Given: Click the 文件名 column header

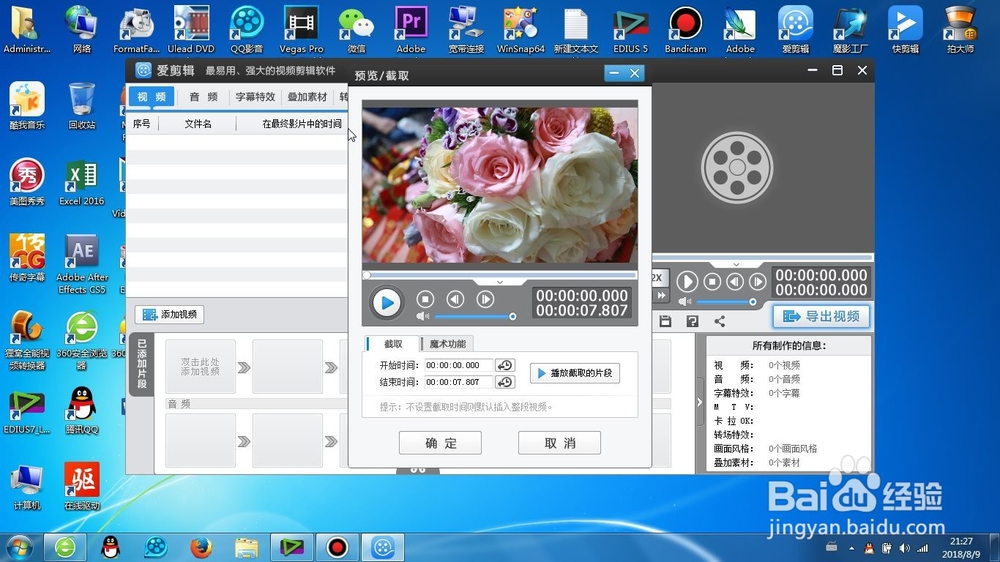Looking at the screenshot, I should point(198,124).
